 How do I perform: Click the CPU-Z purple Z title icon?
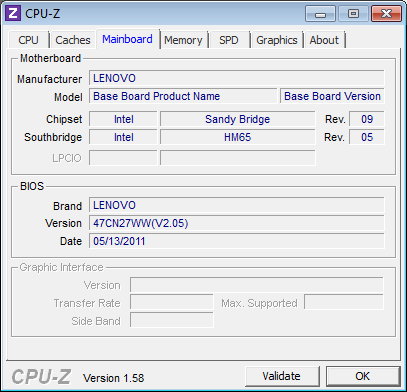pyautogui.click(x=13, y=13)
